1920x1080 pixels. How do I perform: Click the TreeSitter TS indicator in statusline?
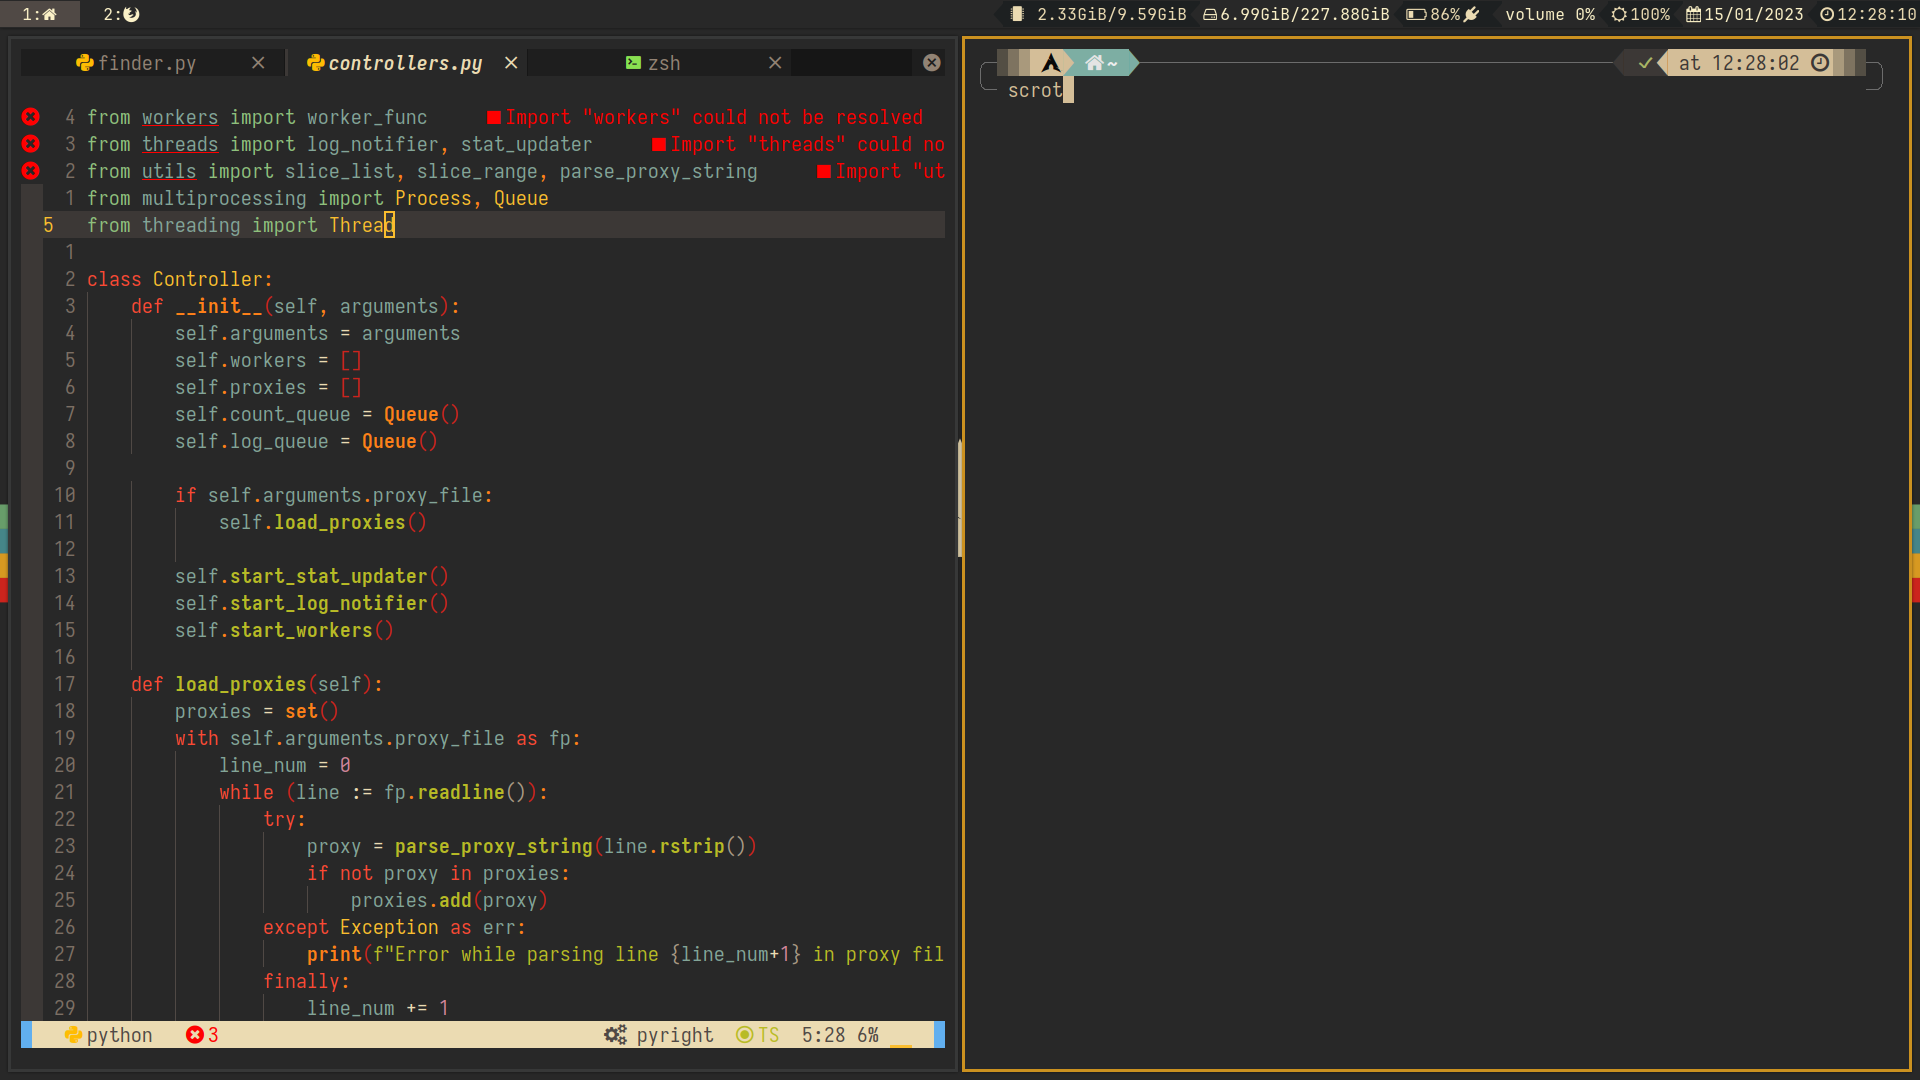click(758, 1035)
